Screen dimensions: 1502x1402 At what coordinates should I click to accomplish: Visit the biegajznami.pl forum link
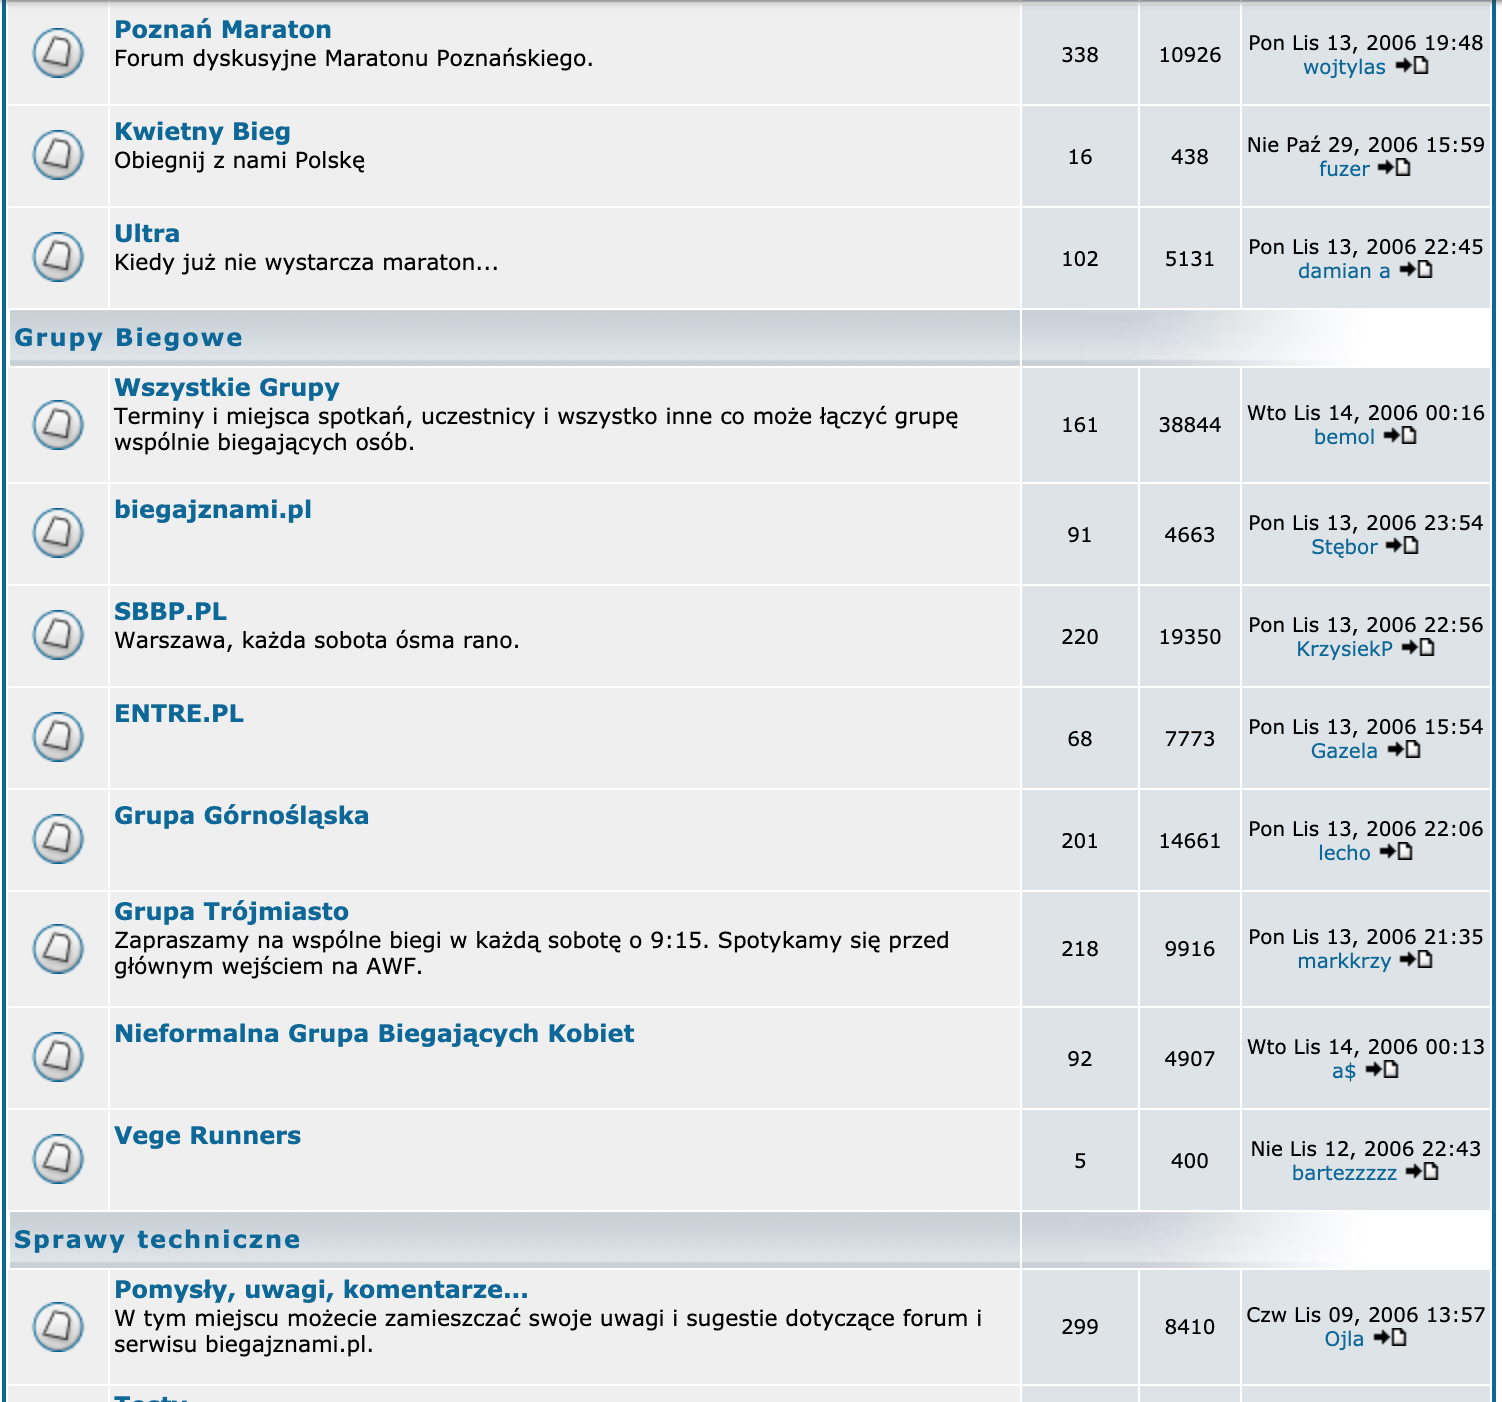pos(212,510)
